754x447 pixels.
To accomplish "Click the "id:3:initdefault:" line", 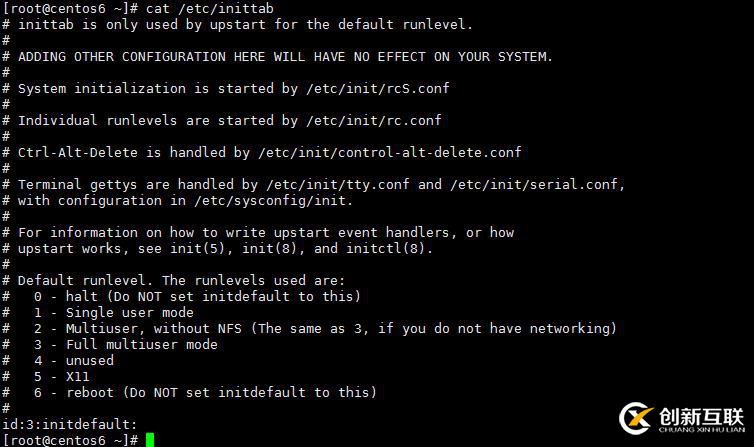I will click(70, 424).
